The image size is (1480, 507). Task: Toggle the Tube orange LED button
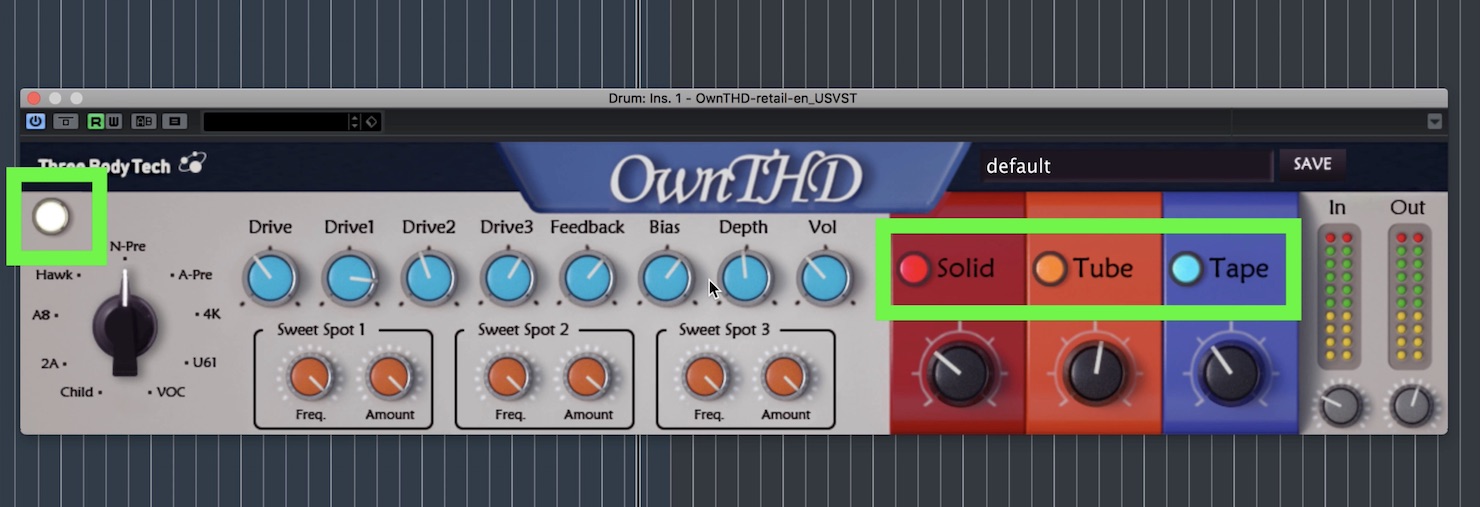tap(1050, 269)
